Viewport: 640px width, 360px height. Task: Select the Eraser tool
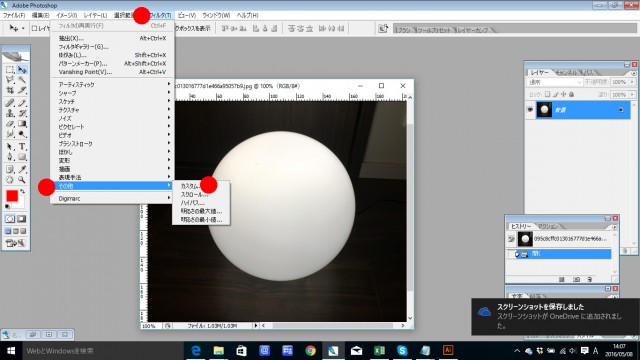[10, 123]
